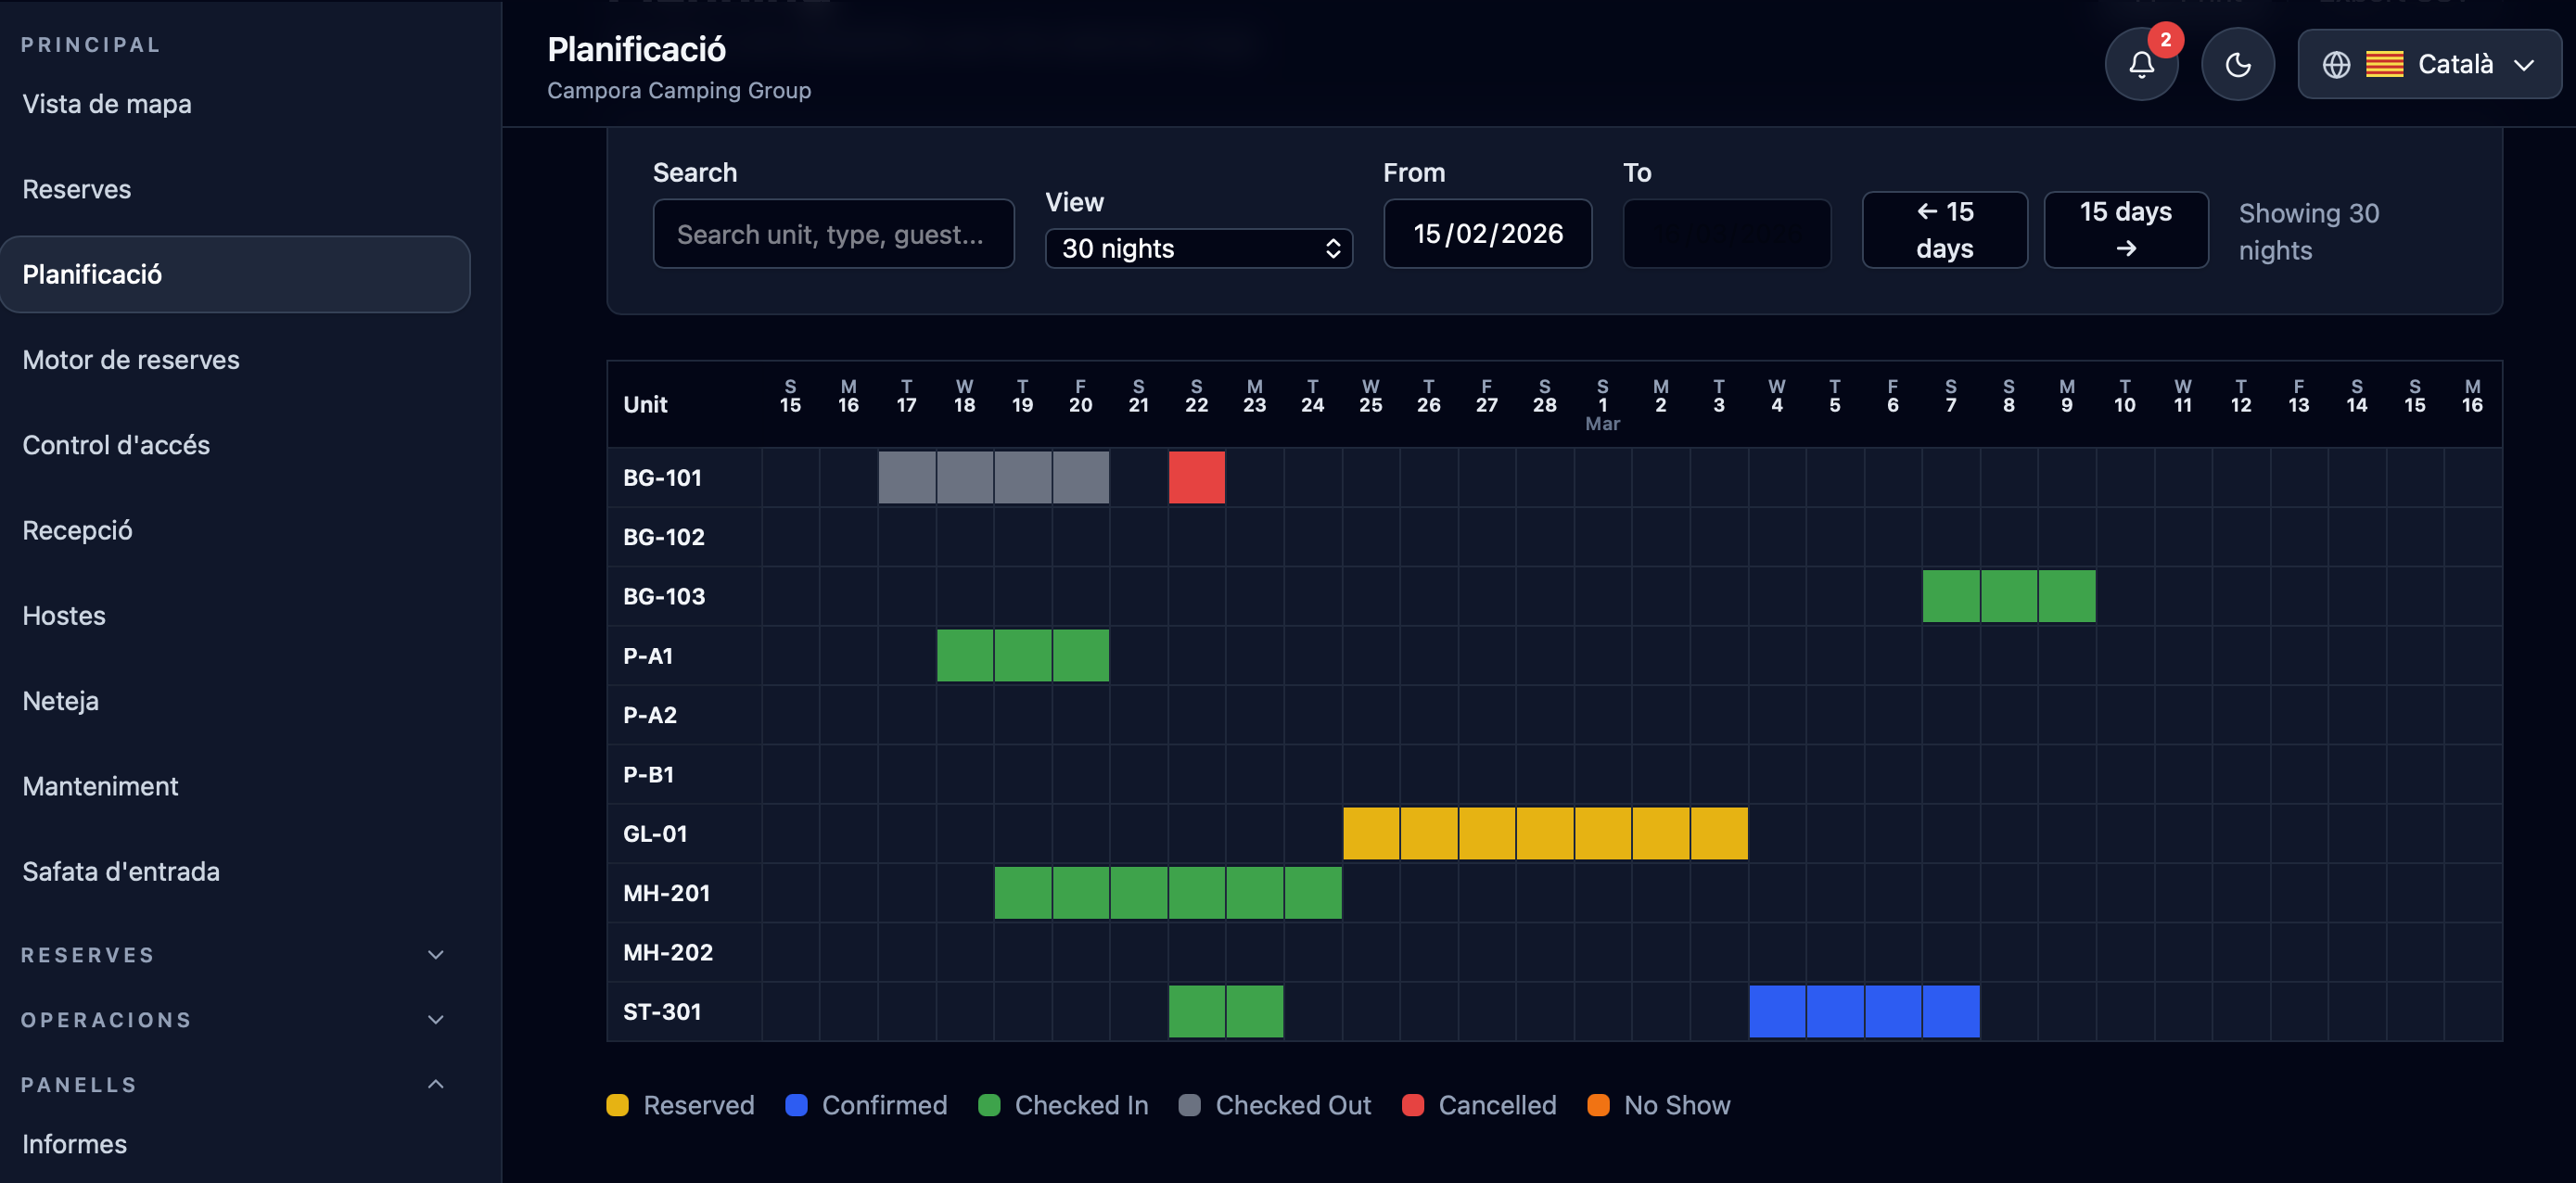Click the yellow reserved booking on GL-01
2576x1183 pixels.
1544,834
